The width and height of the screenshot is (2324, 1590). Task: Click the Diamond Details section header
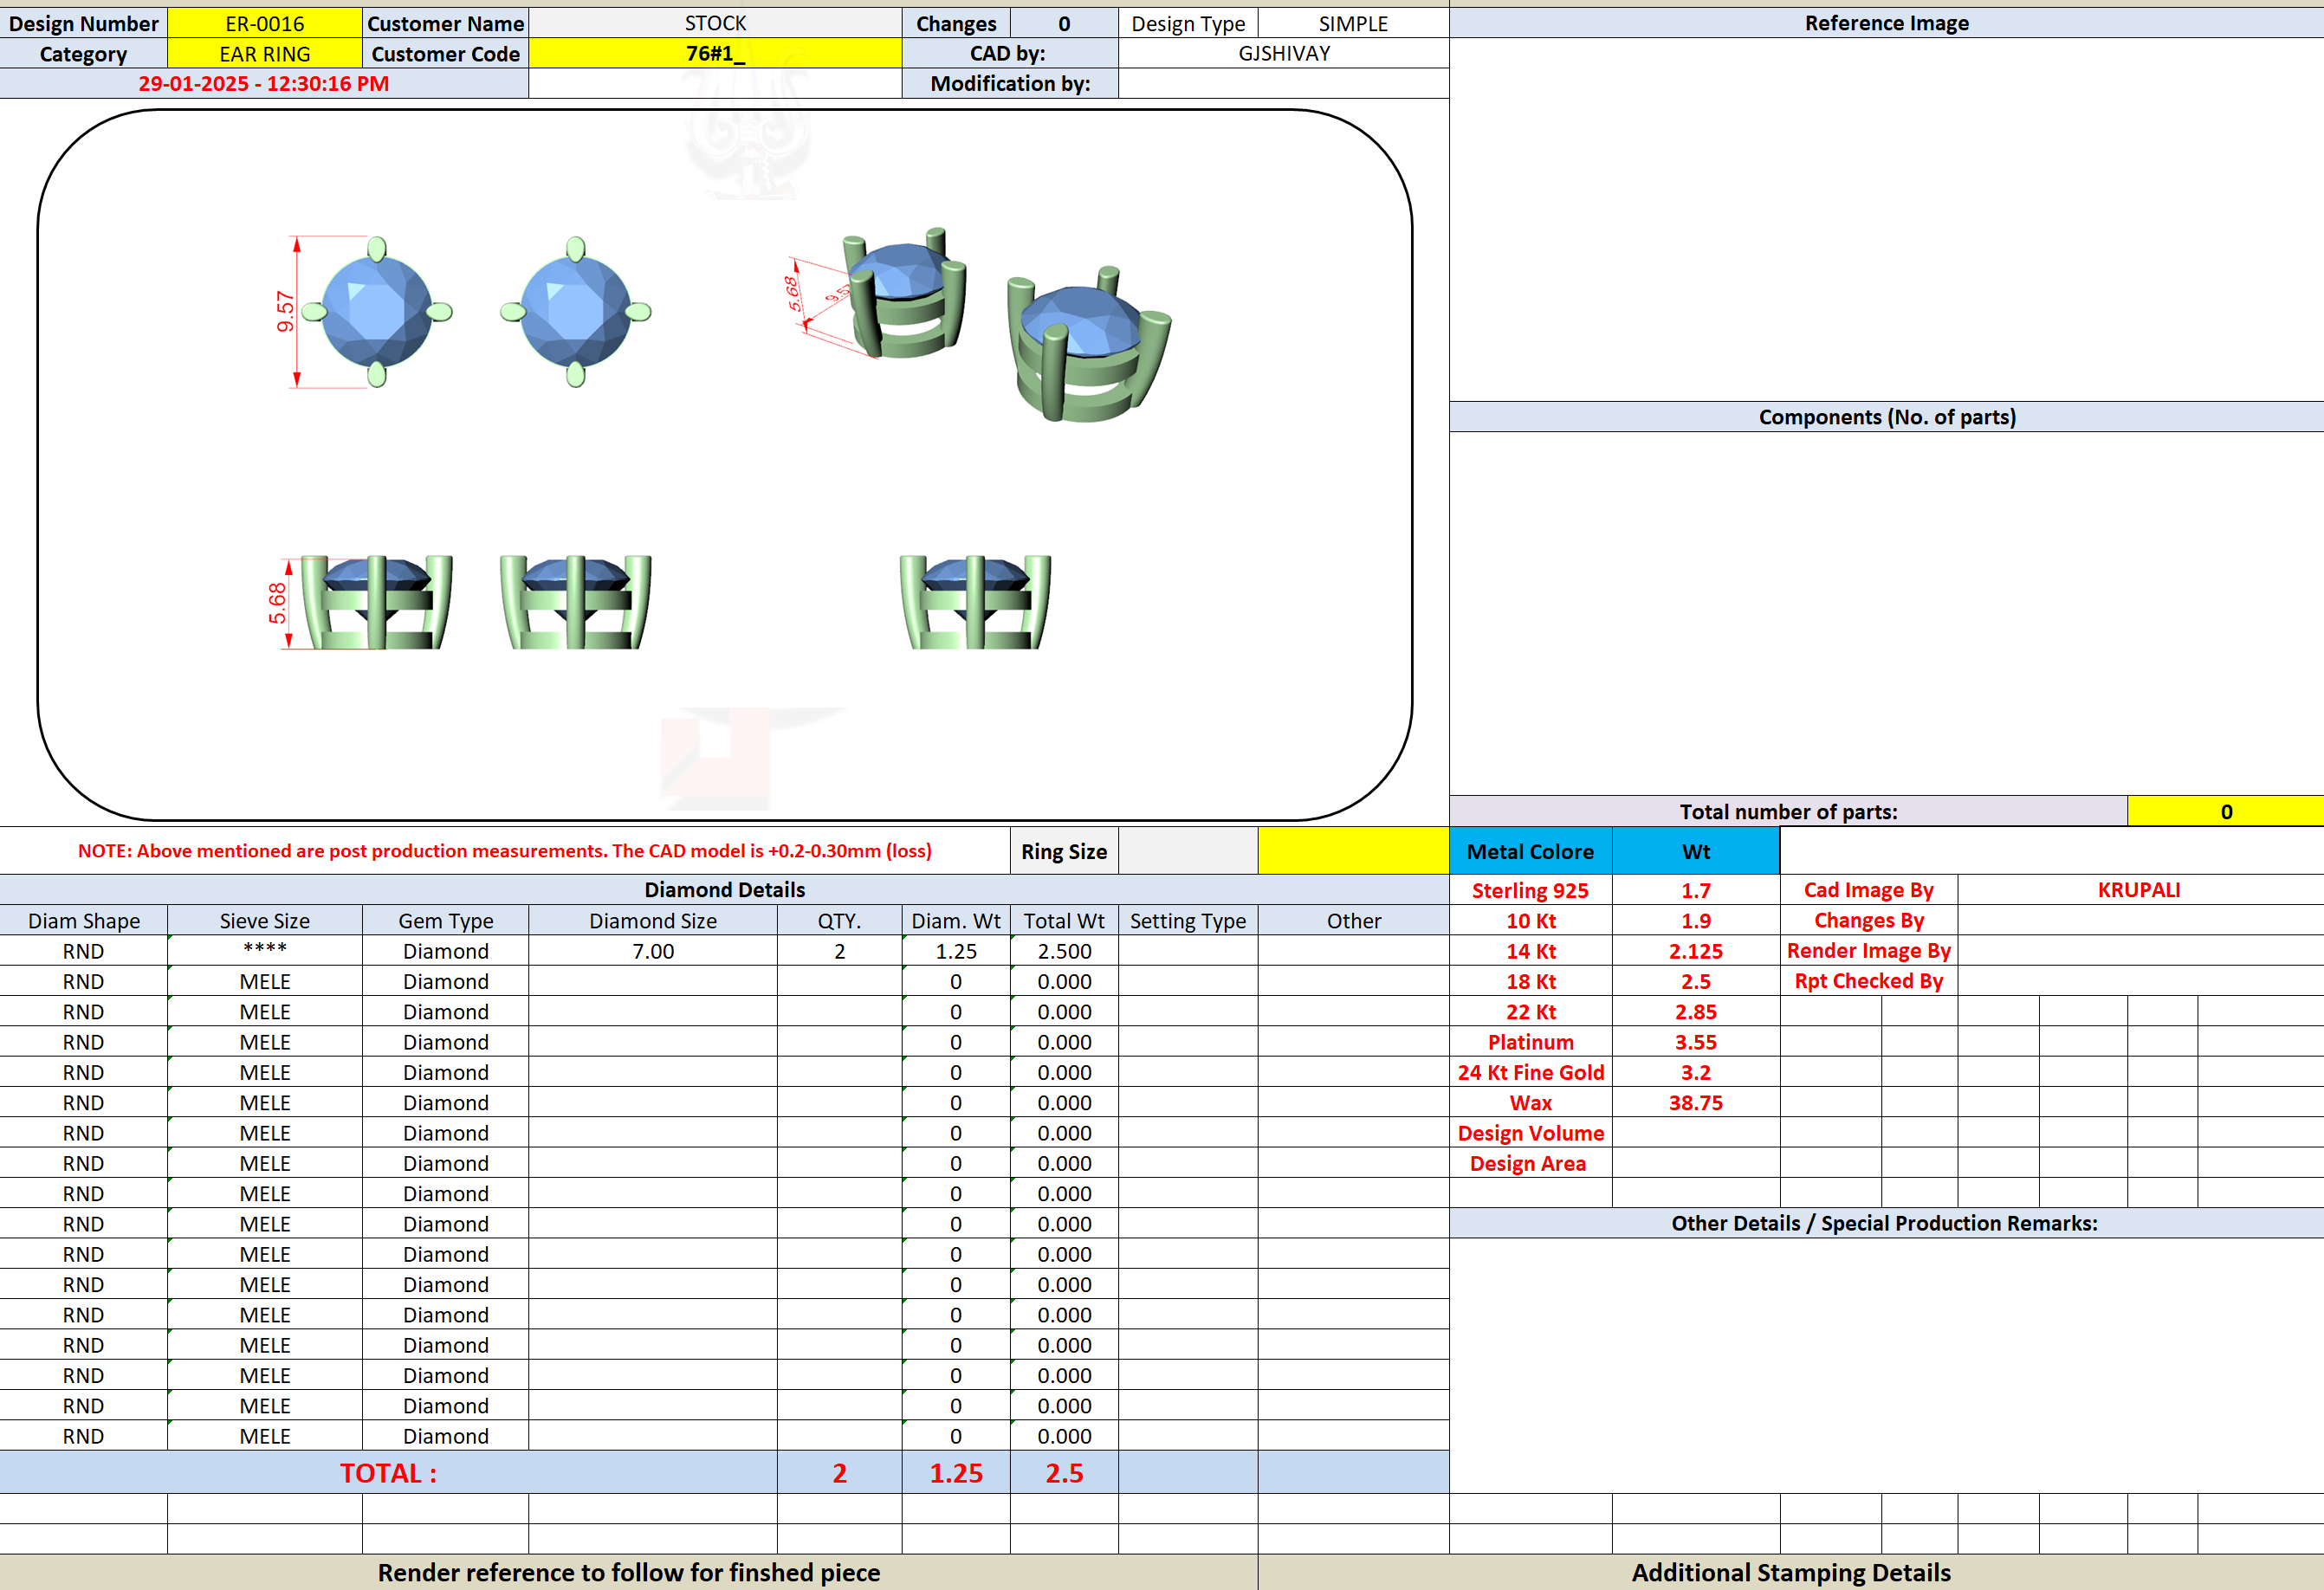tap(724, 889)
